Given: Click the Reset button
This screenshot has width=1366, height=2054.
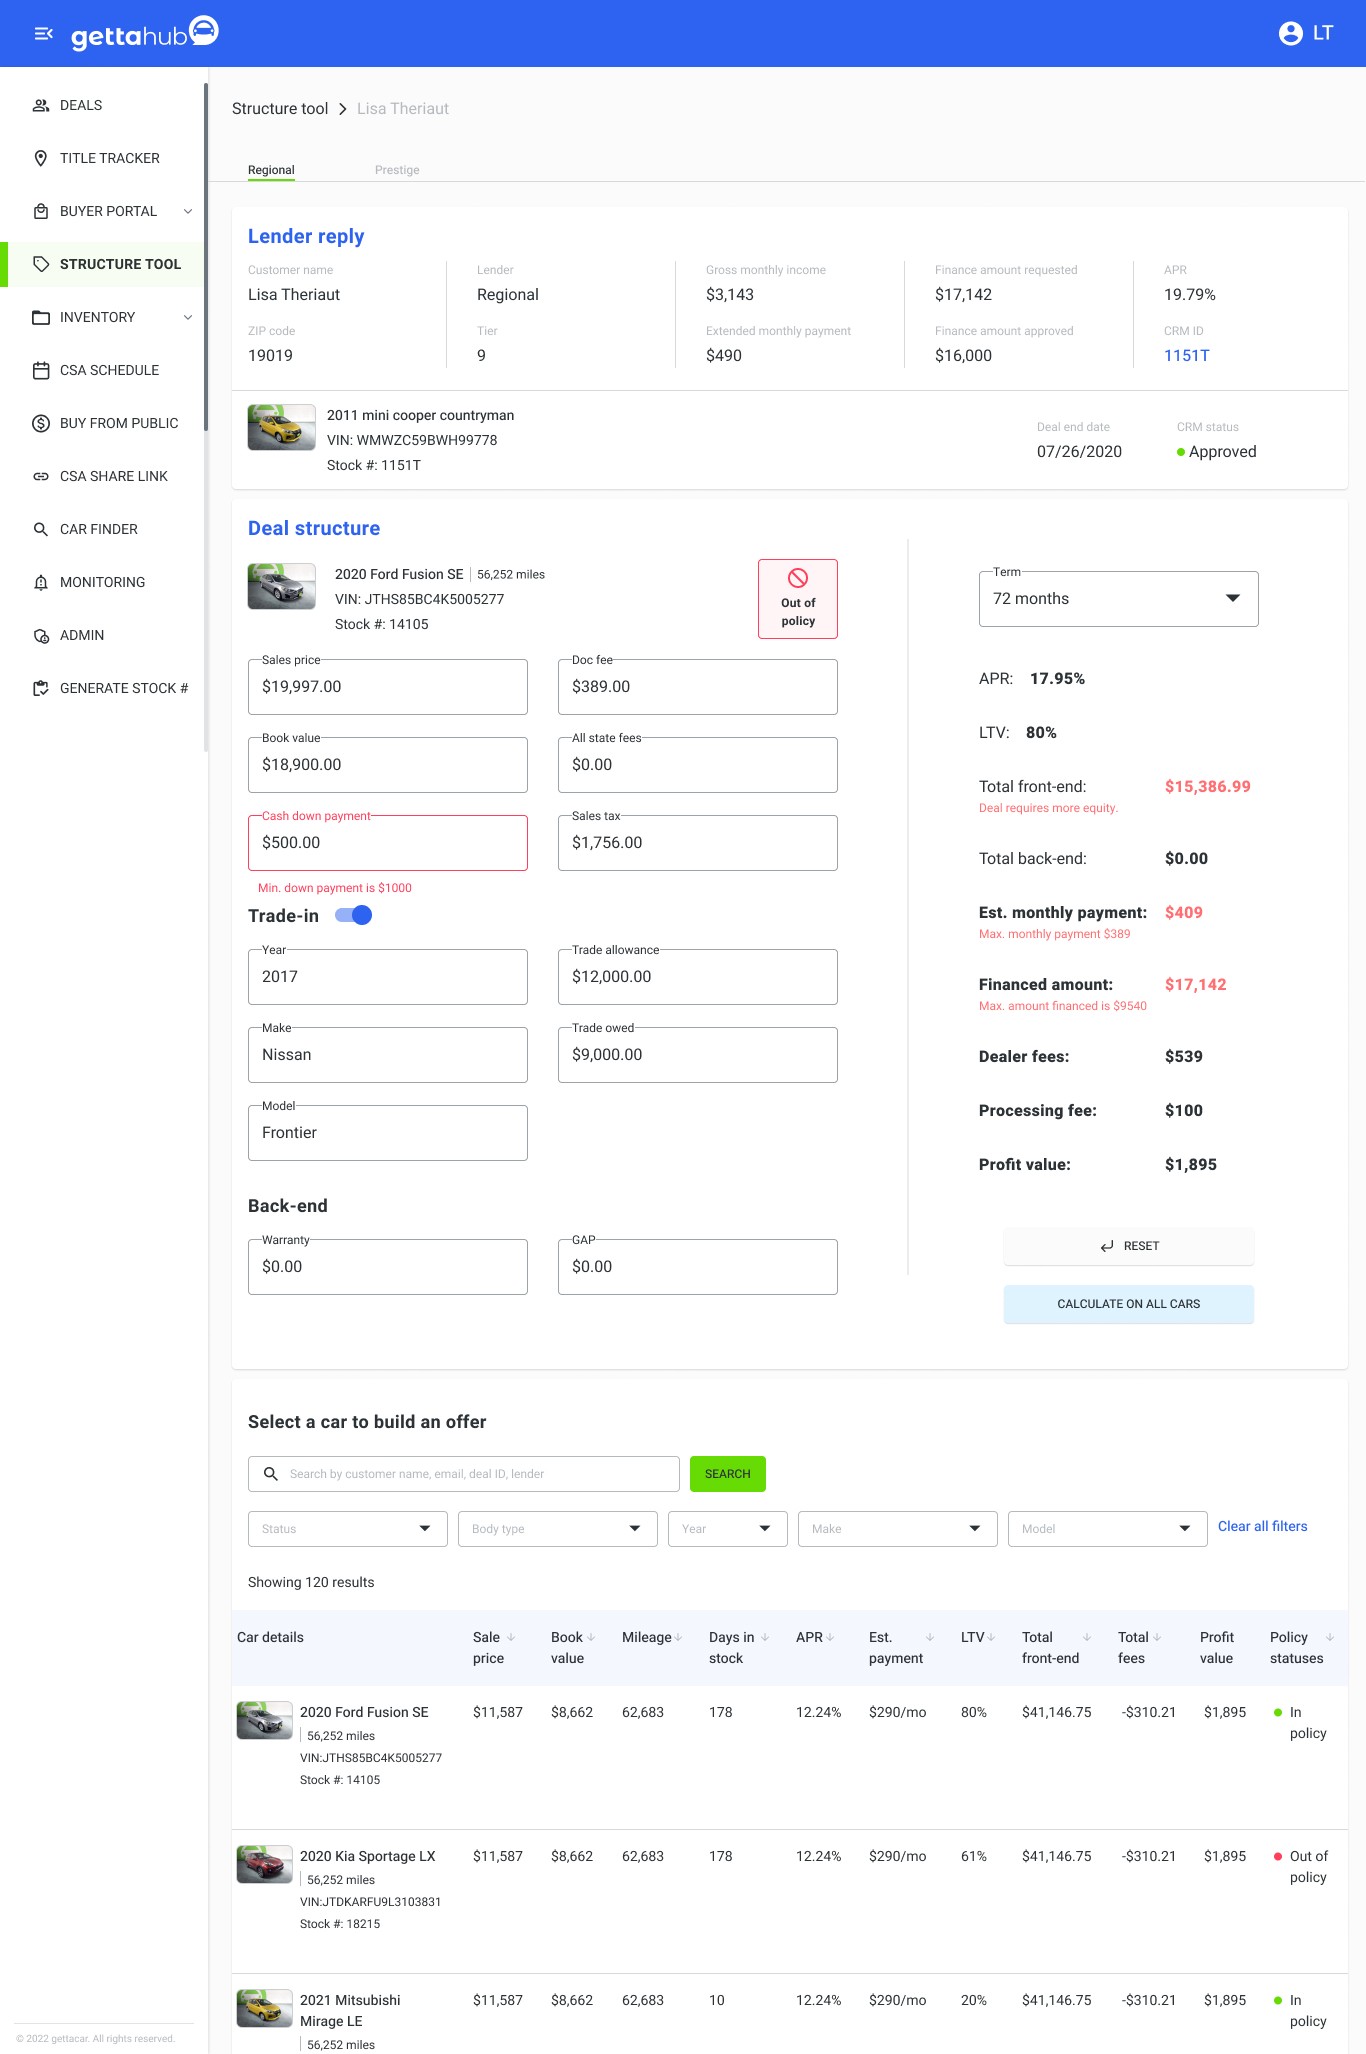Looking at the screenshot, I should coord(1129,1246).
